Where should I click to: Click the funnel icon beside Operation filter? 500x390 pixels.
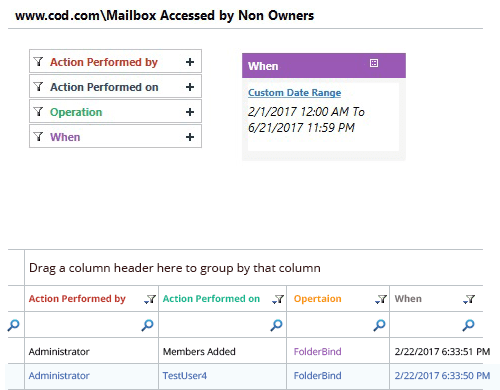[x=39, y=112]
